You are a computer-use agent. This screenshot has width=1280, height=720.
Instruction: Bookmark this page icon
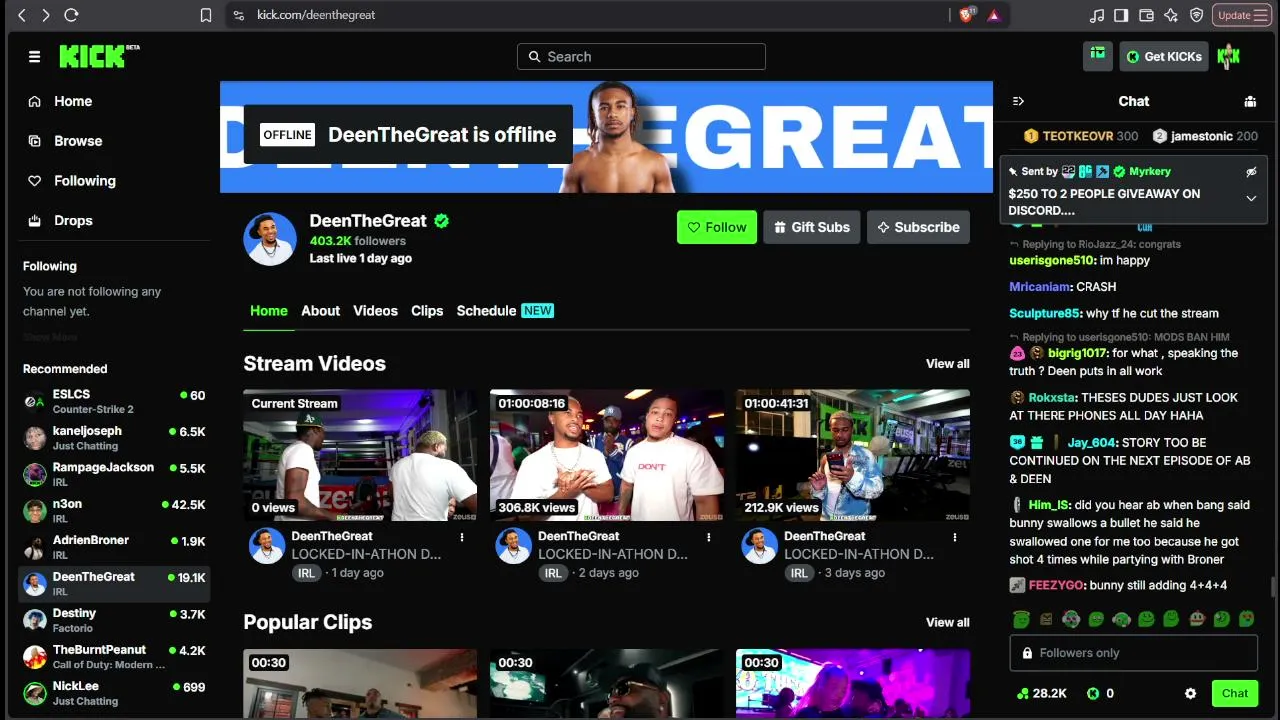206,15
